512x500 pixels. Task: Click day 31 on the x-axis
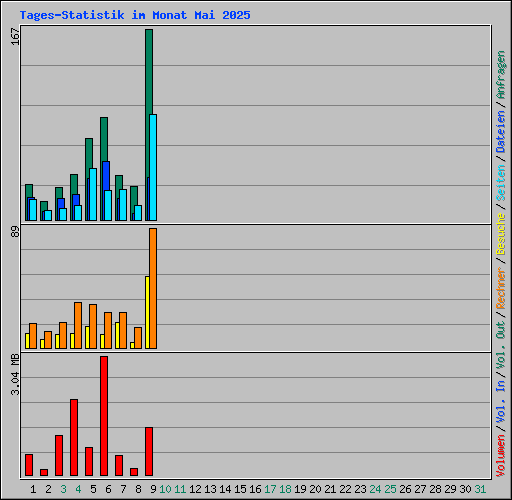[480, 489]
